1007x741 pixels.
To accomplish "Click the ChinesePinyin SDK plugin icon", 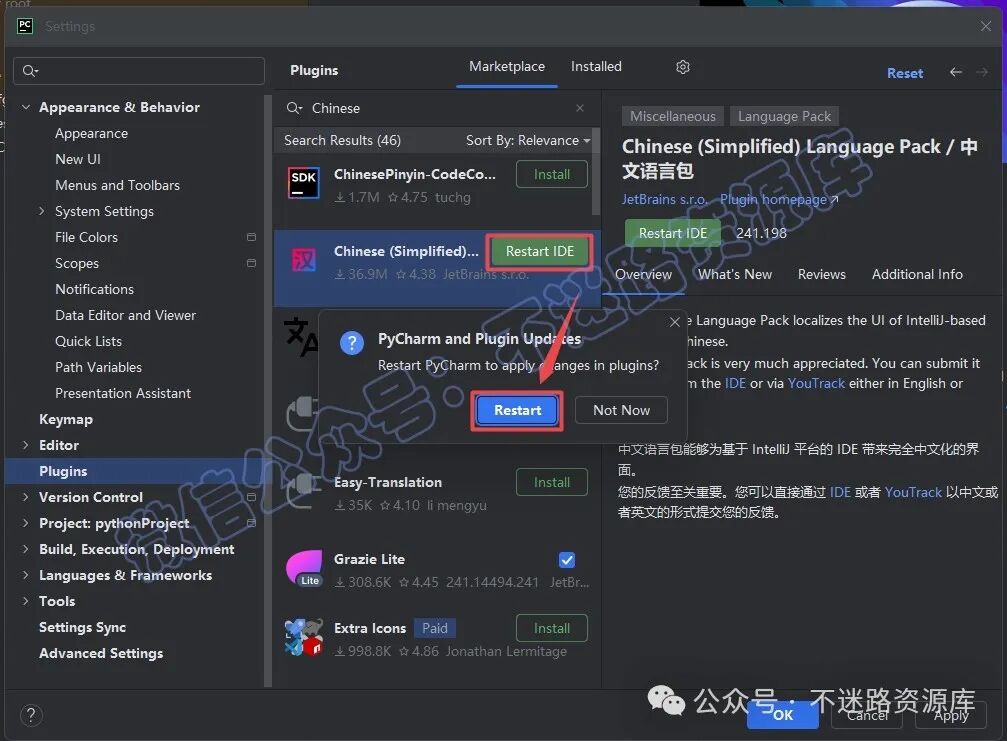I will [x=304, y=184].
